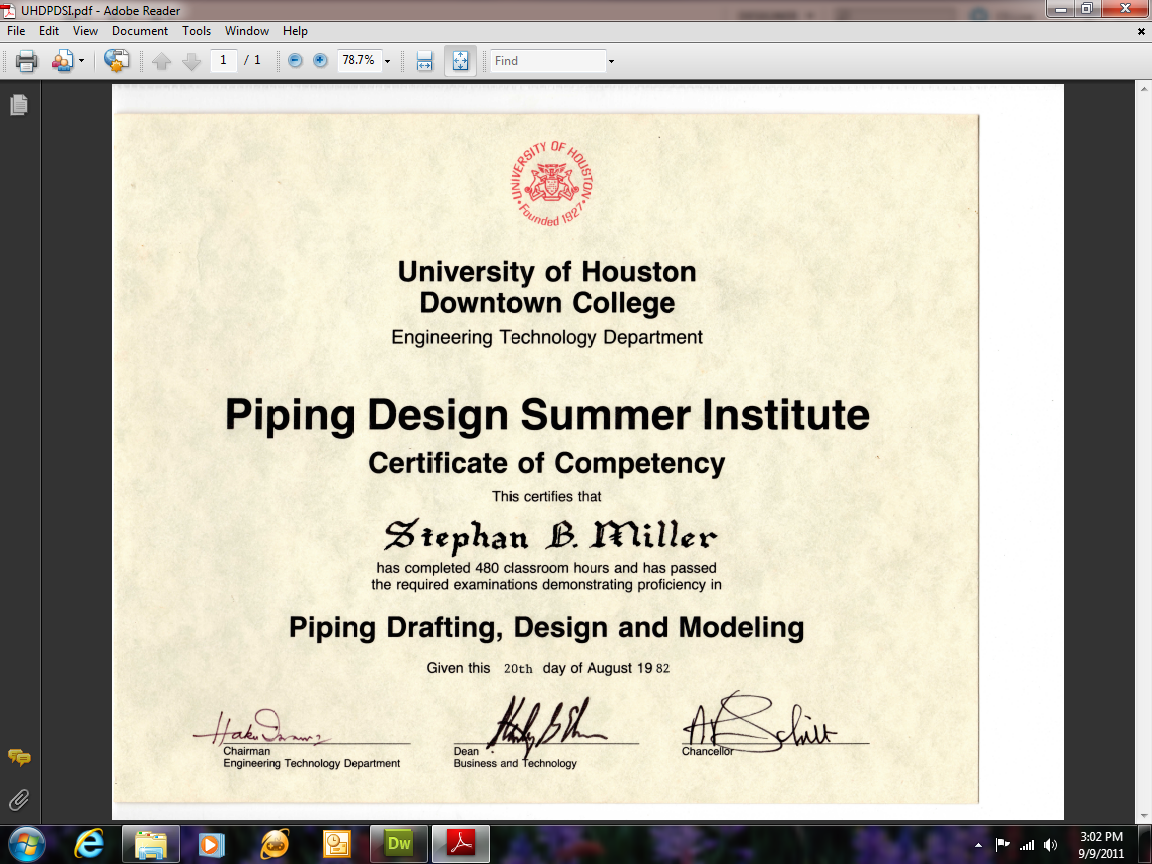Open the Help menu

[295, 31]
